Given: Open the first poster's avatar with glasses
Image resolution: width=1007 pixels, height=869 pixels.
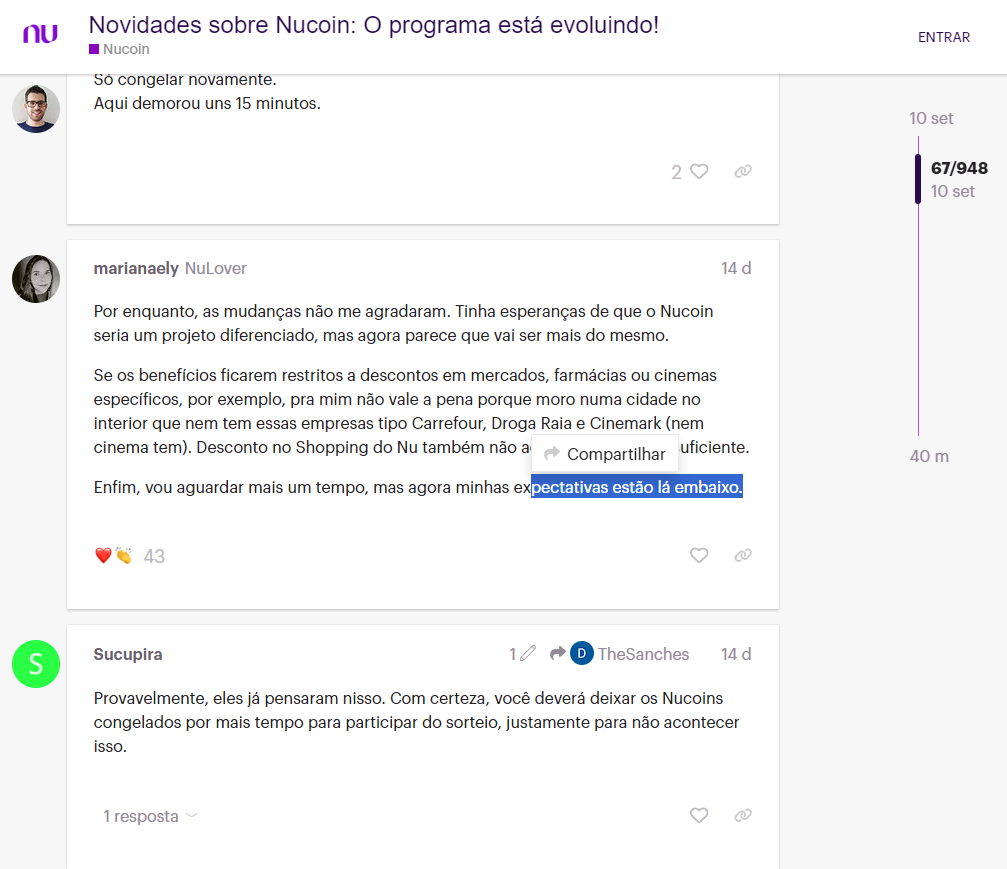Looking at the screenshot, I should pyautogui.click(x=36, y=109).
